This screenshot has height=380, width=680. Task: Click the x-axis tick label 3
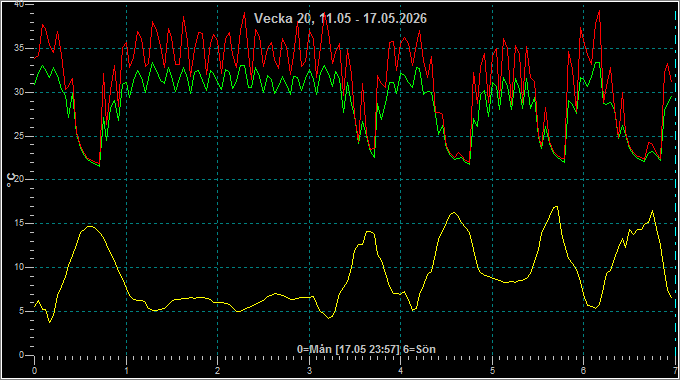pyautogui.click(x=309, y=371)
